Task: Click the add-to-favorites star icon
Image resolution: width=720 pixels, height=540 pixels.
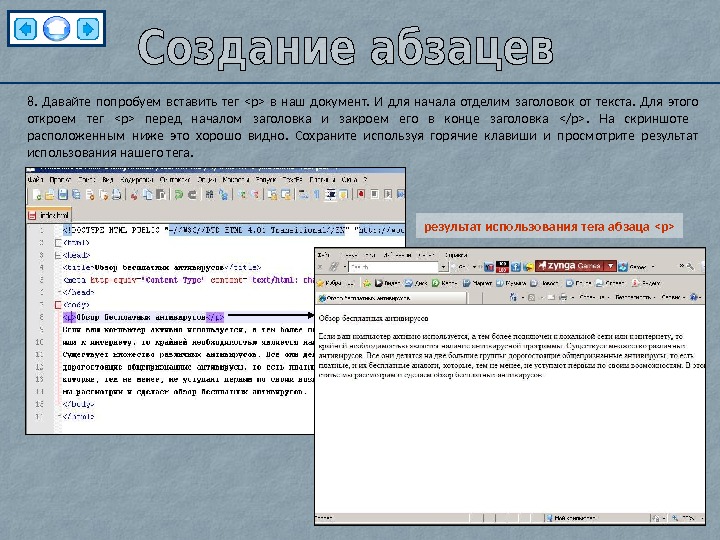Action: 367,283
